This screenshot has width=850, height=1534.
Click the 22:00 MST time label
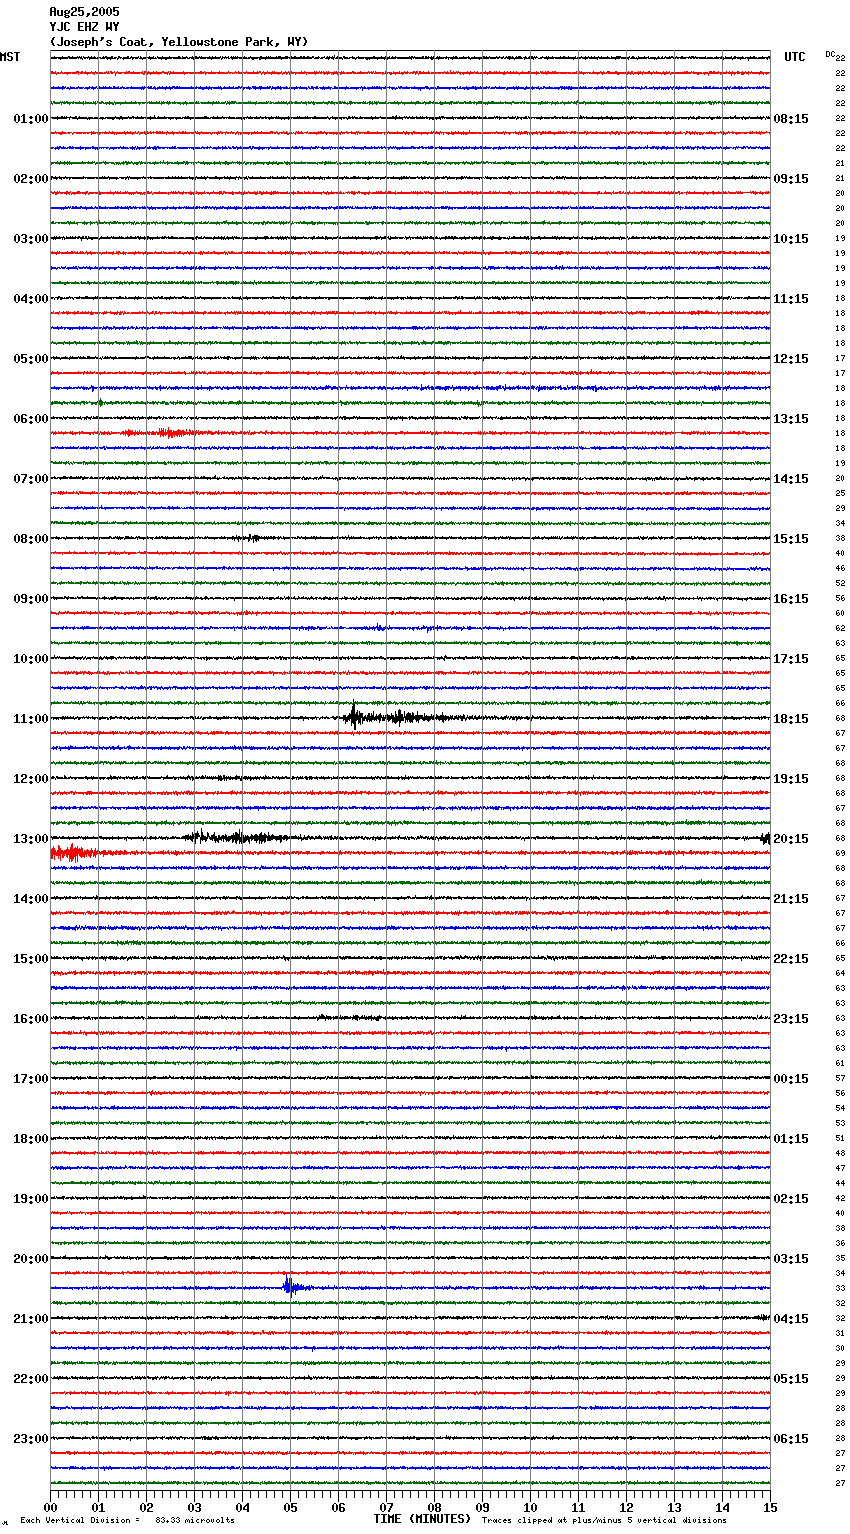(x=31, y=1379)
